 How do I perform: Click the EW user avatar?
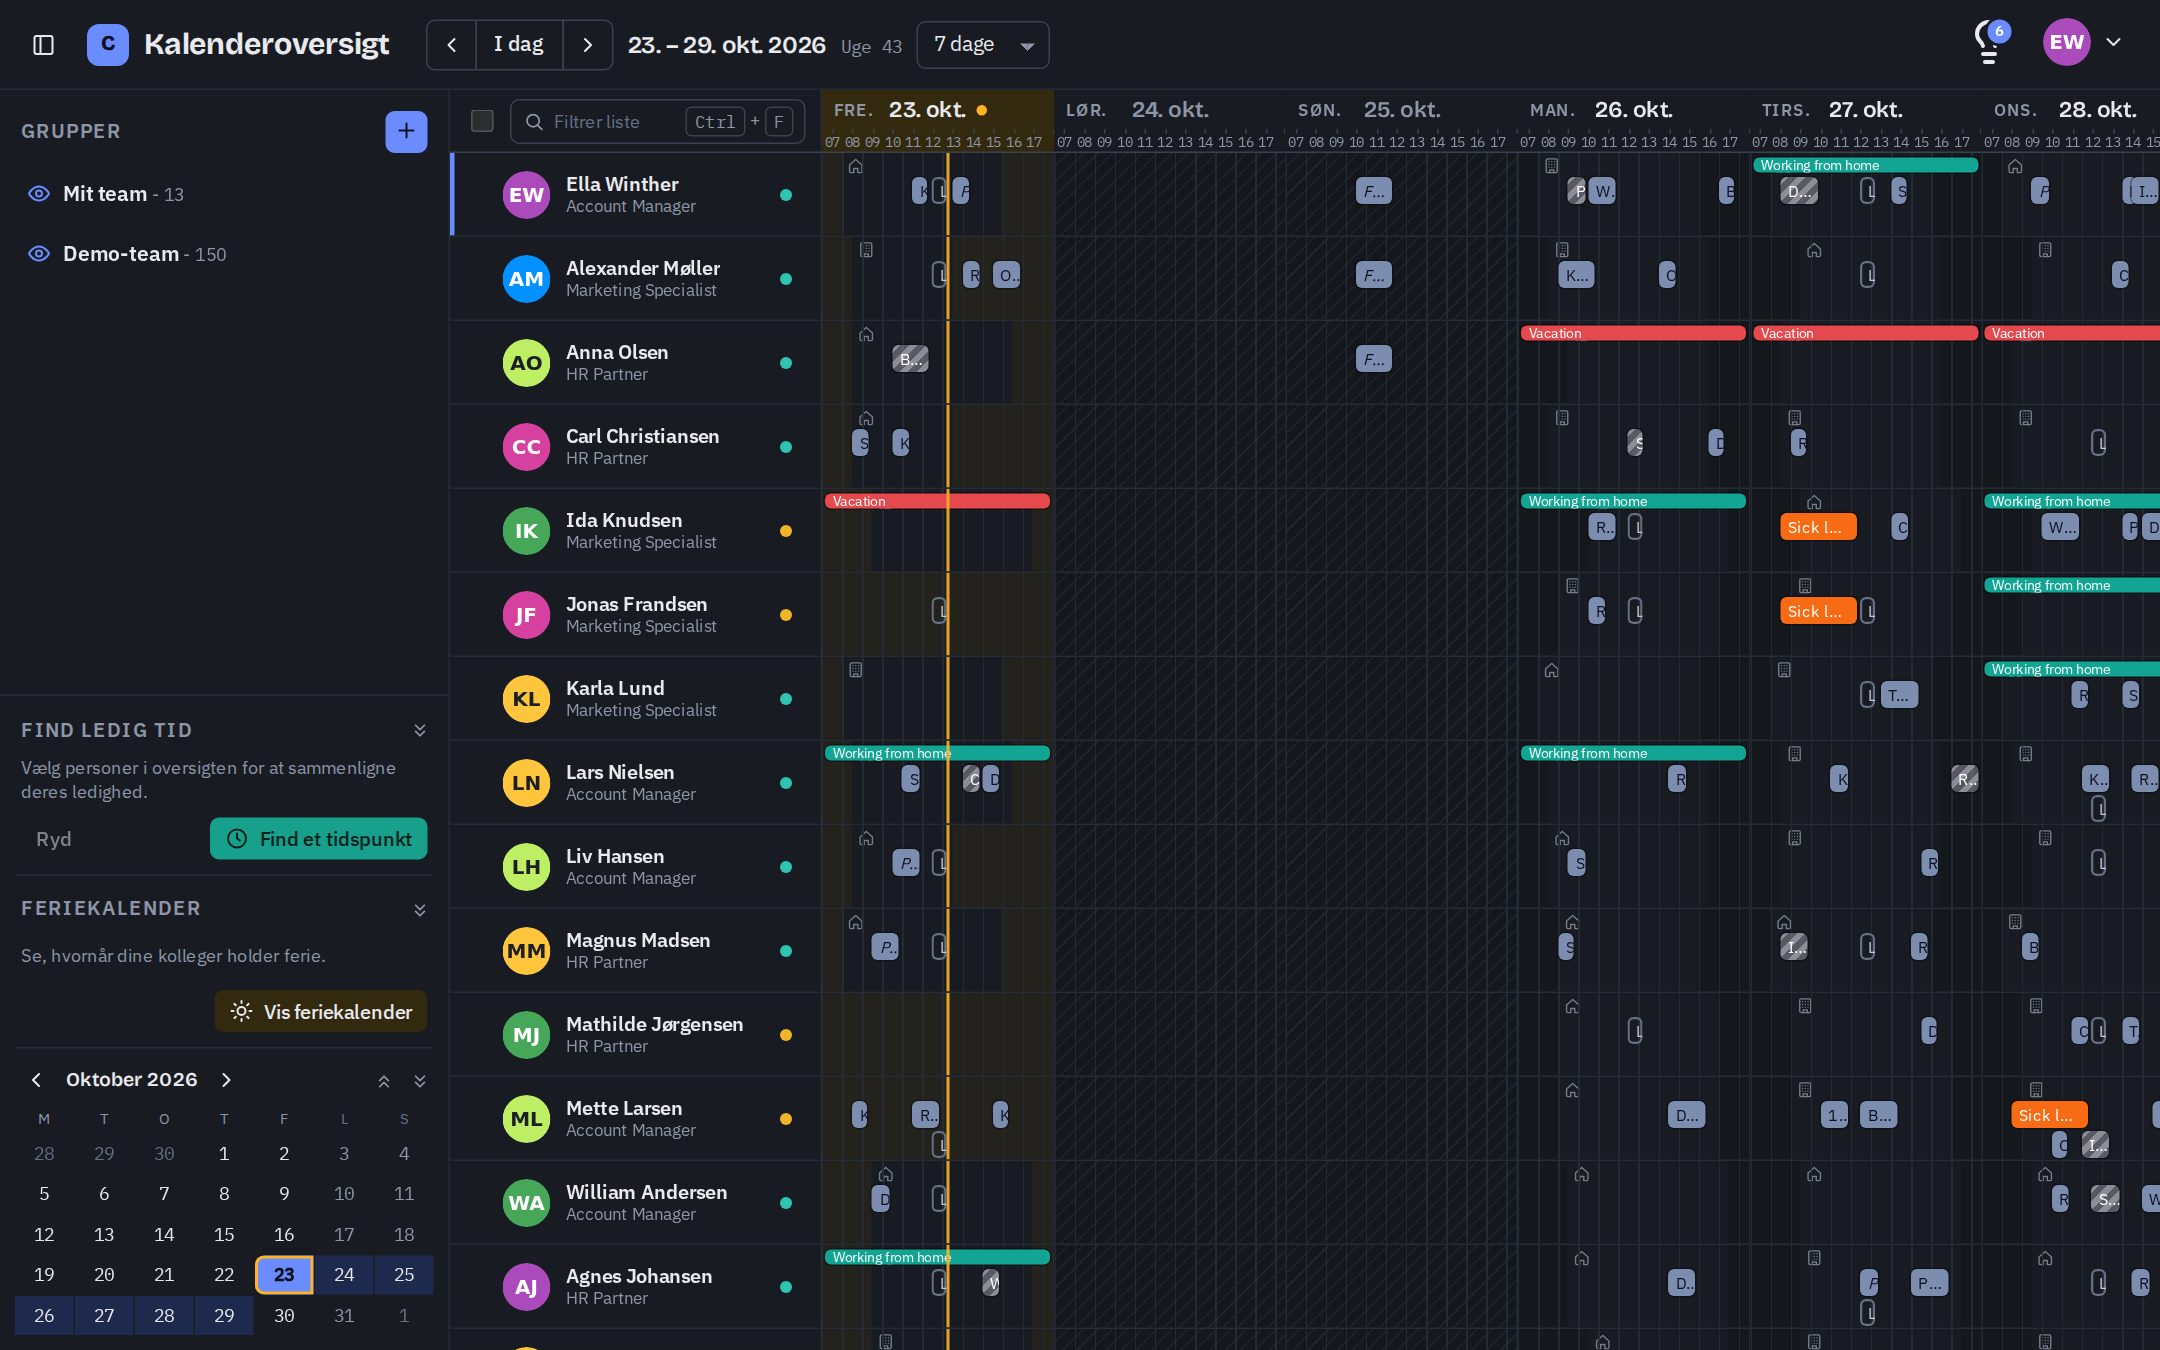(x=2066, y=42)
